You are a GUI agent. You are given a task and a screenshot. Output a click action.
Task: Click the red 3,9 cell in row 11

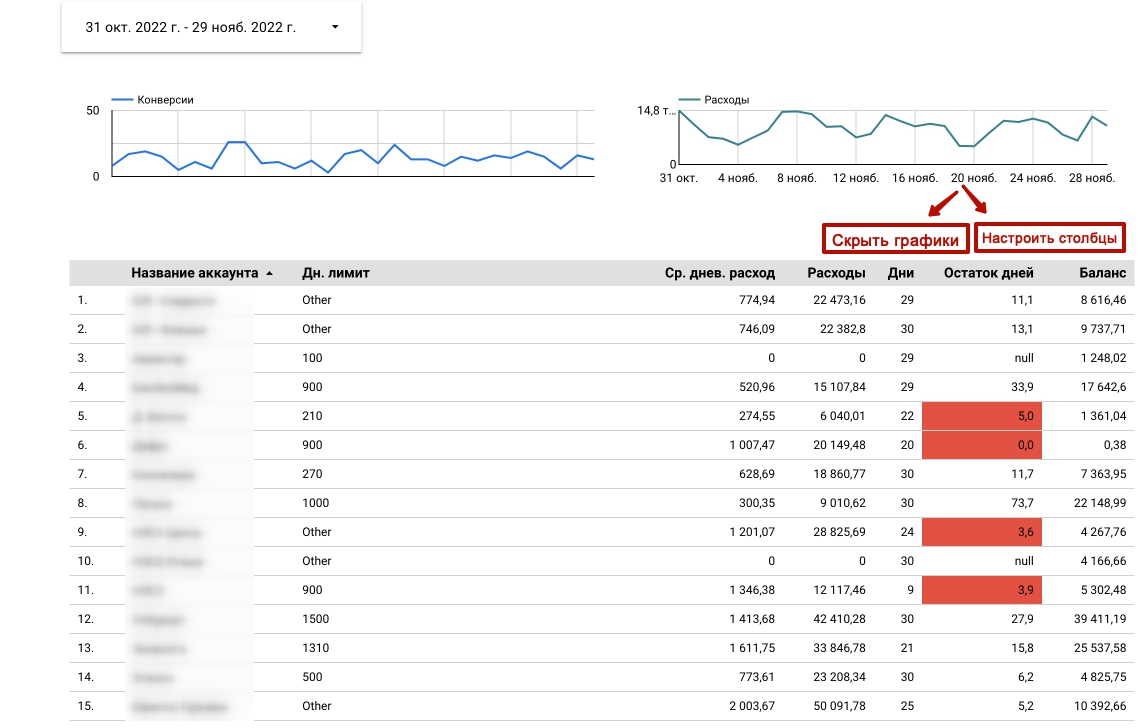tap(981, 590)
